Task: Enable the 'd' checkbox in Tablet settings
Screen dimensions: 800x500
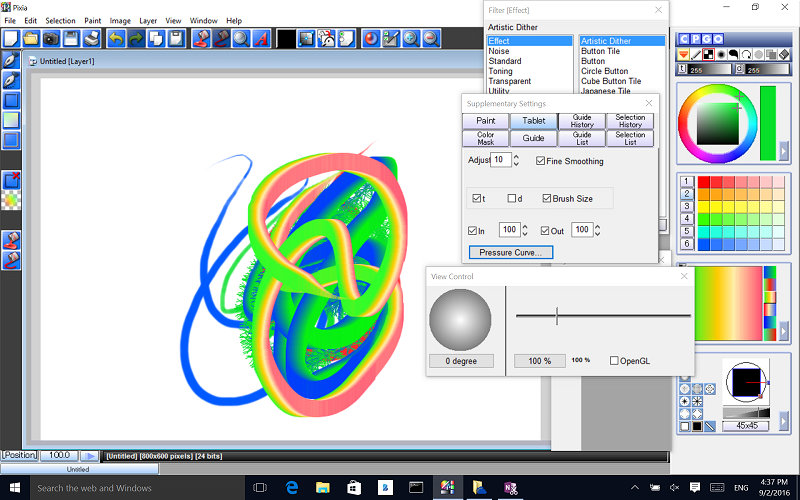Action: 512,198
